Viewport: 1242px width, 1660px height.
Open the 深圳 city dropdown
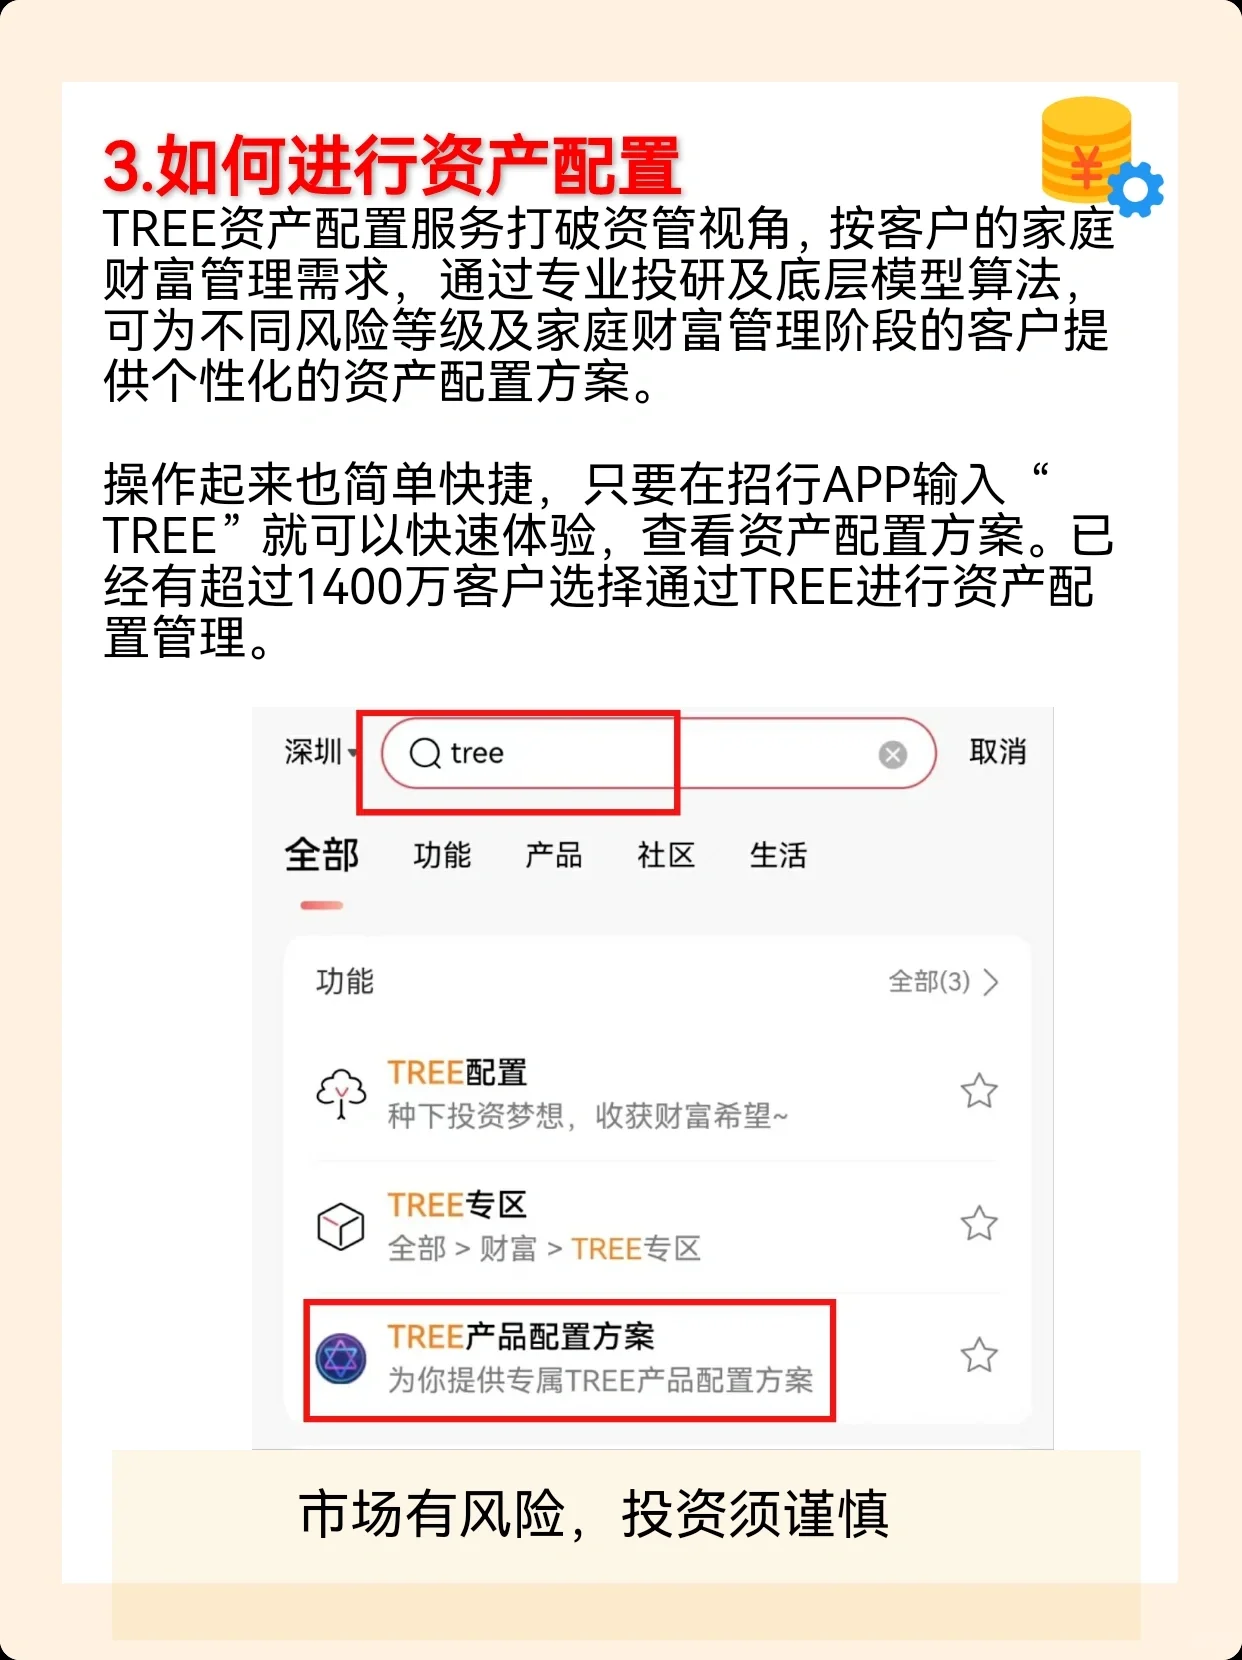click(320, 752)
